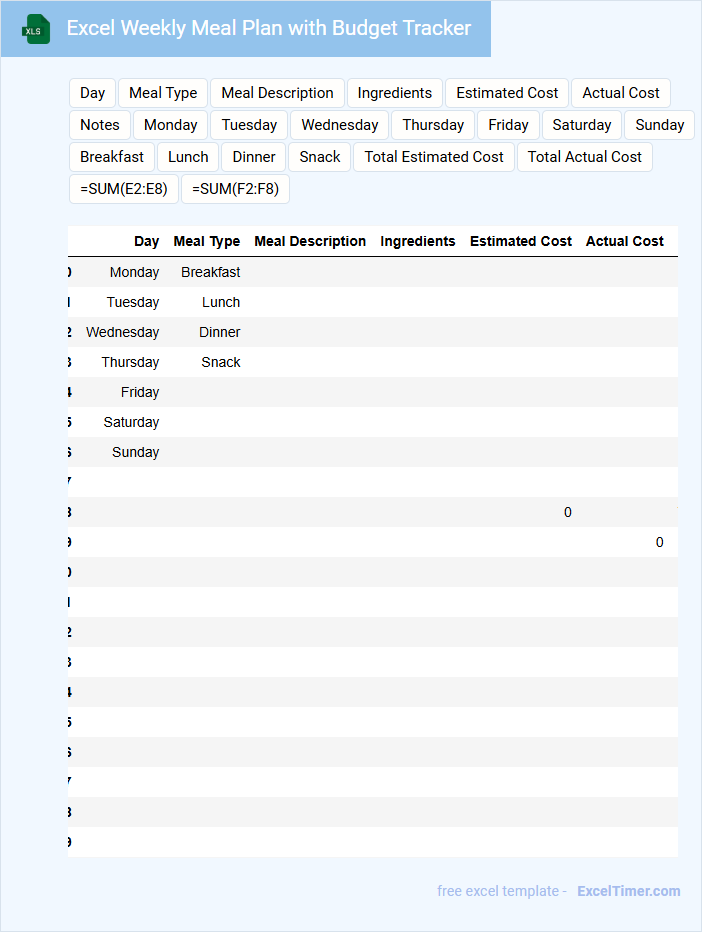
Task: Open the ExcelTimer.com link
Action: point(628,891)
